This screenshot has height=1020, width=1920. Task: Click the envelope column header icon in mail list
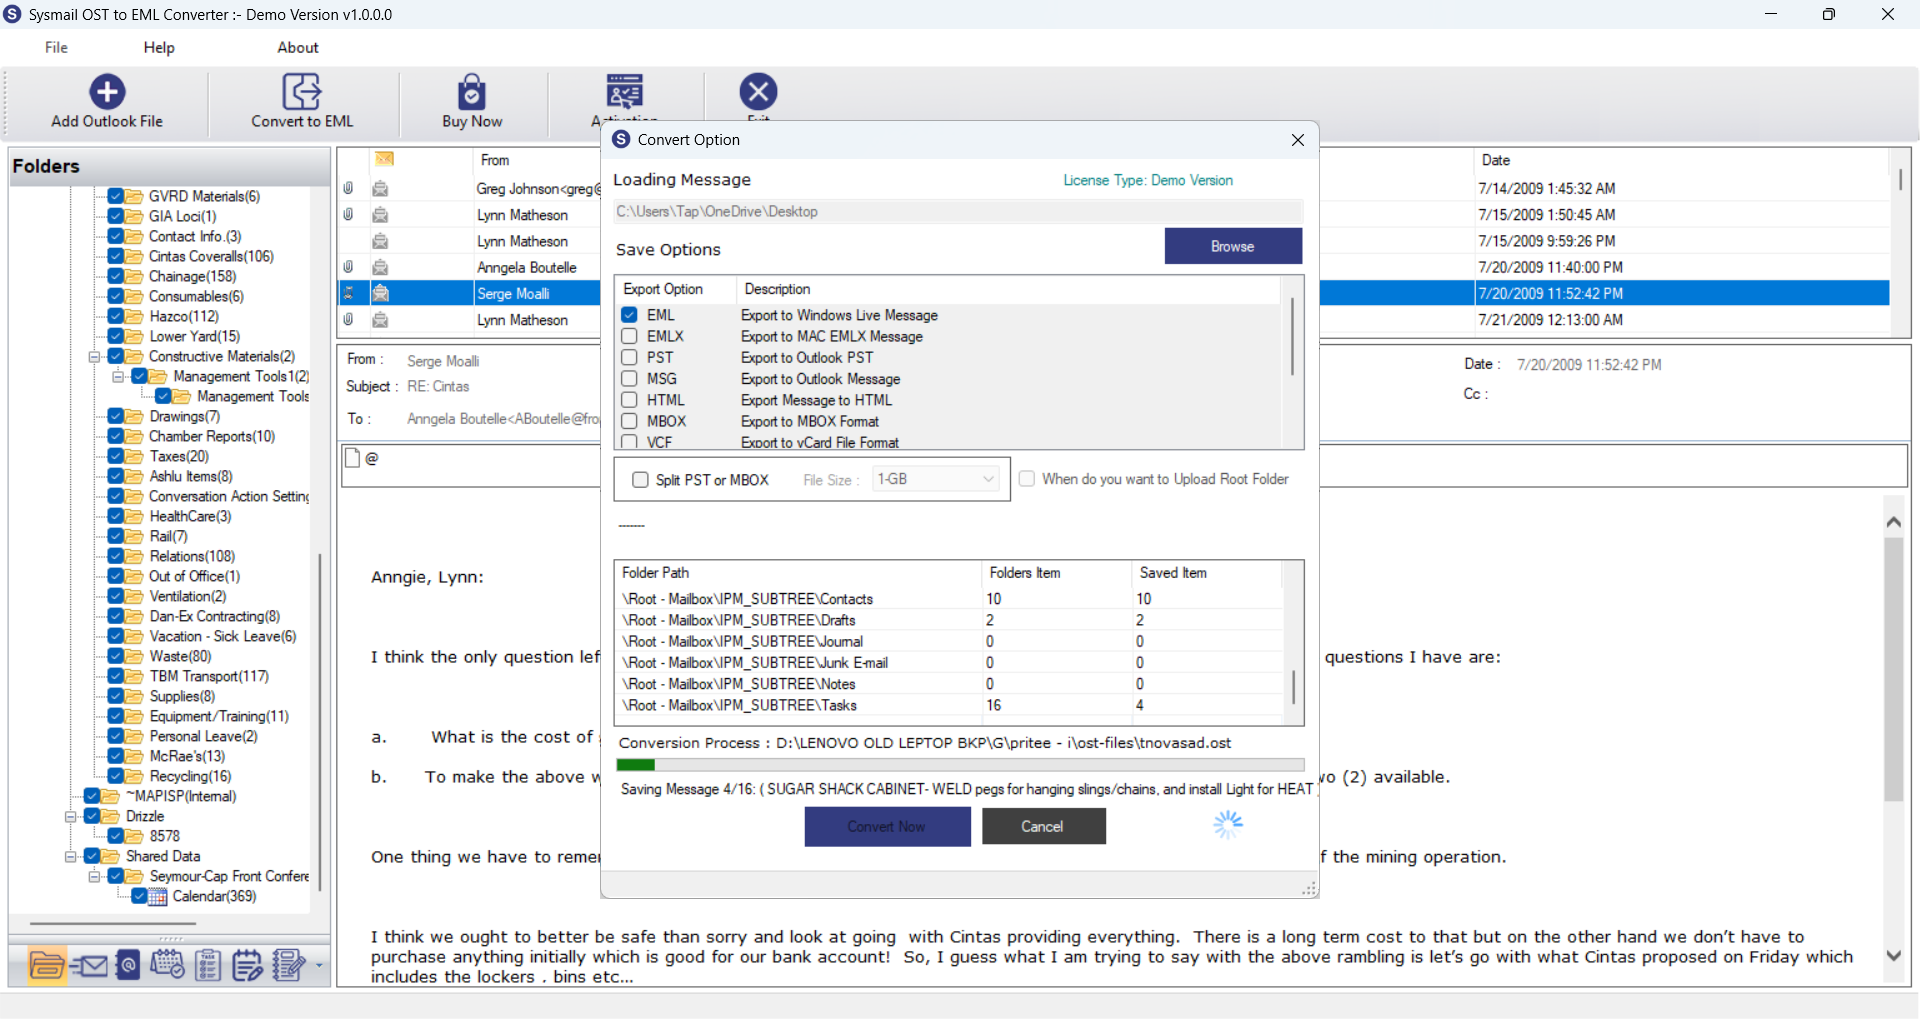385,159
